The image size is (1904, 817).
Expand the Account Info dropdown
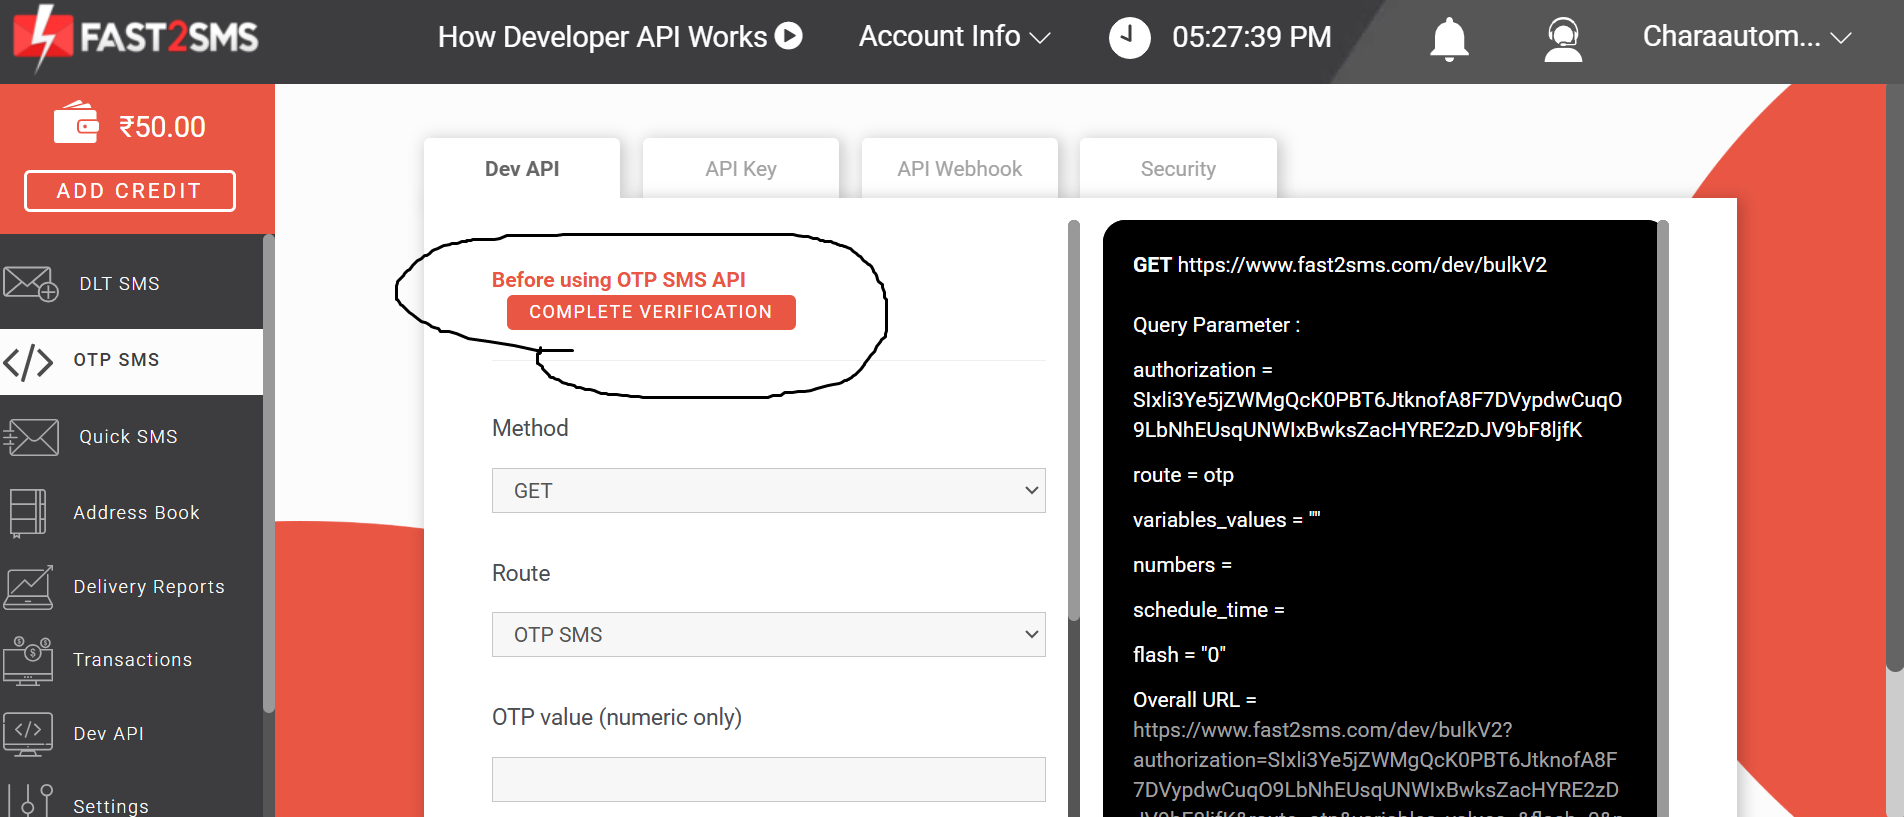[954, 37]
